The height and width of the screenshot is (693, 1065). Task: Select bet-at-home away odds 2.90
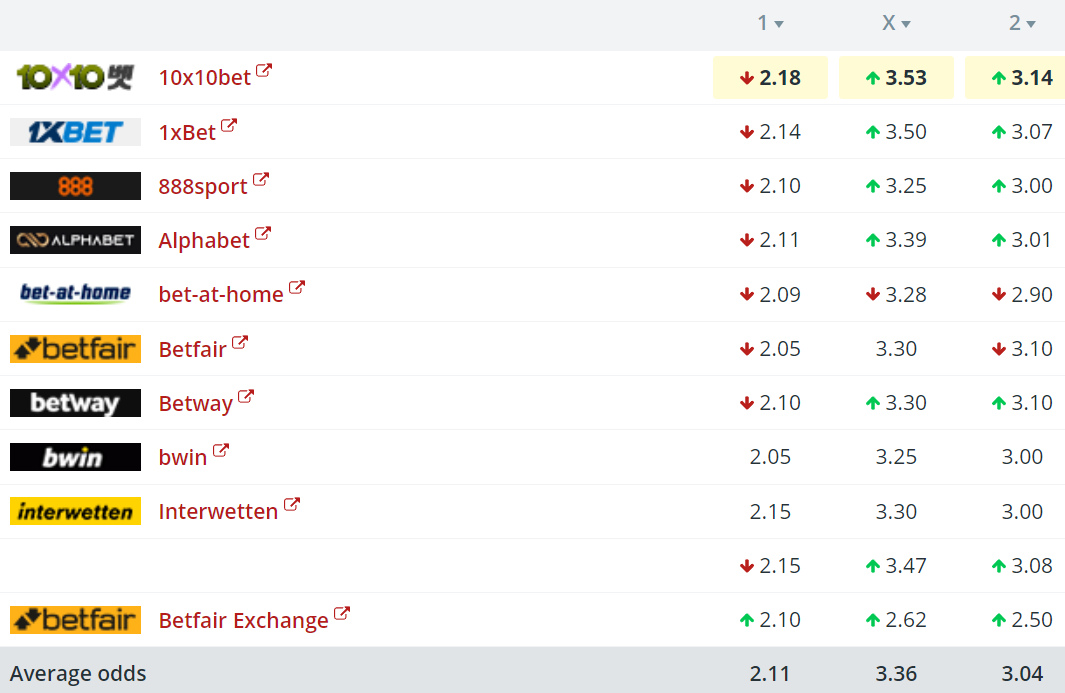pyautogui.click(x=1022, y=295)
